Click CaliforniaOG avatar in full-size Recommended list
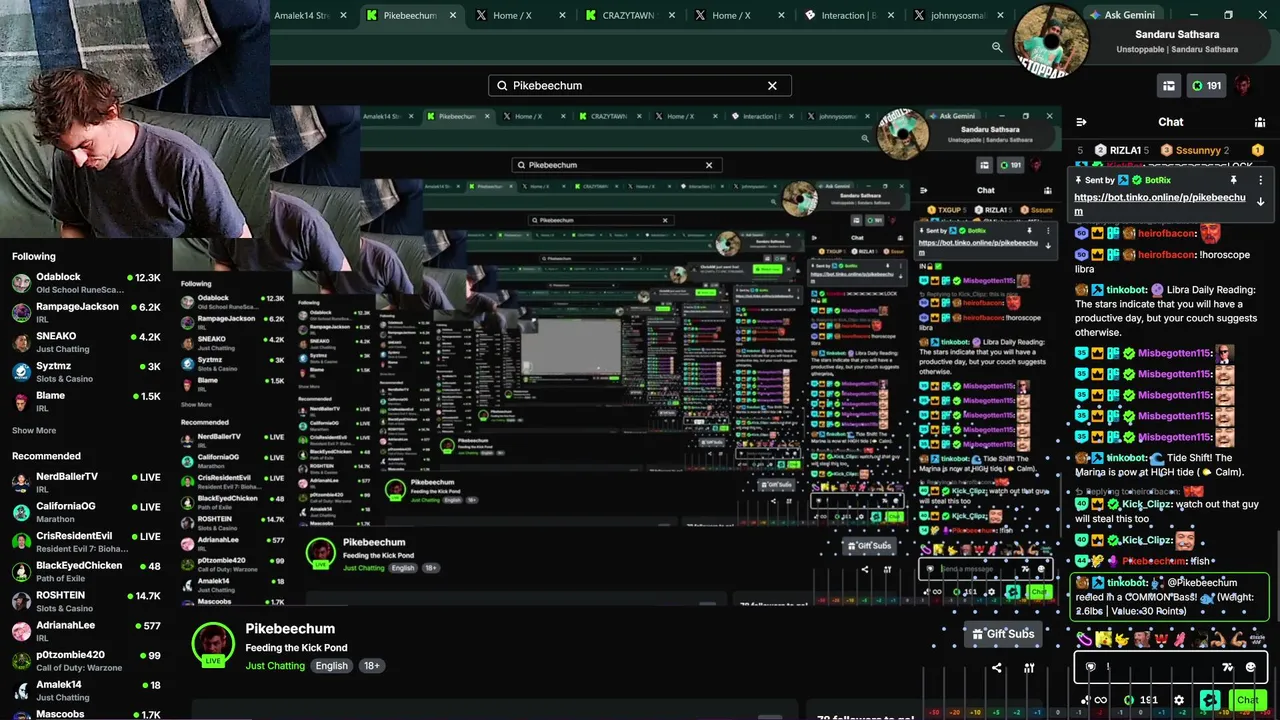 21,513
